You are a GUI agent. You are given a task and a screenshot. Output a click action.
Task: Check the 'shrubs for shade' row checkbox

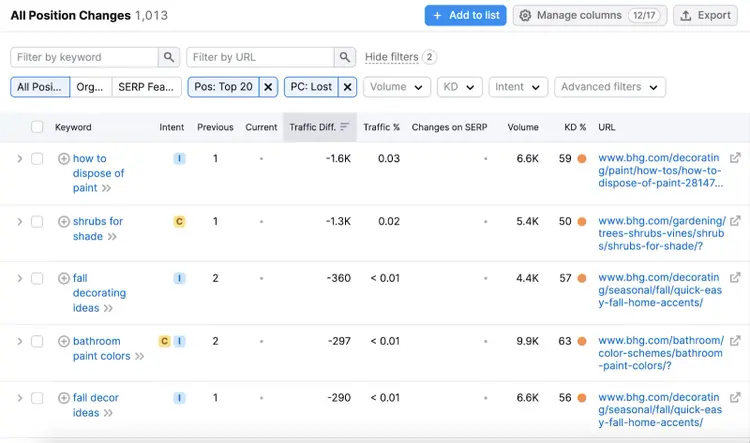37,222
